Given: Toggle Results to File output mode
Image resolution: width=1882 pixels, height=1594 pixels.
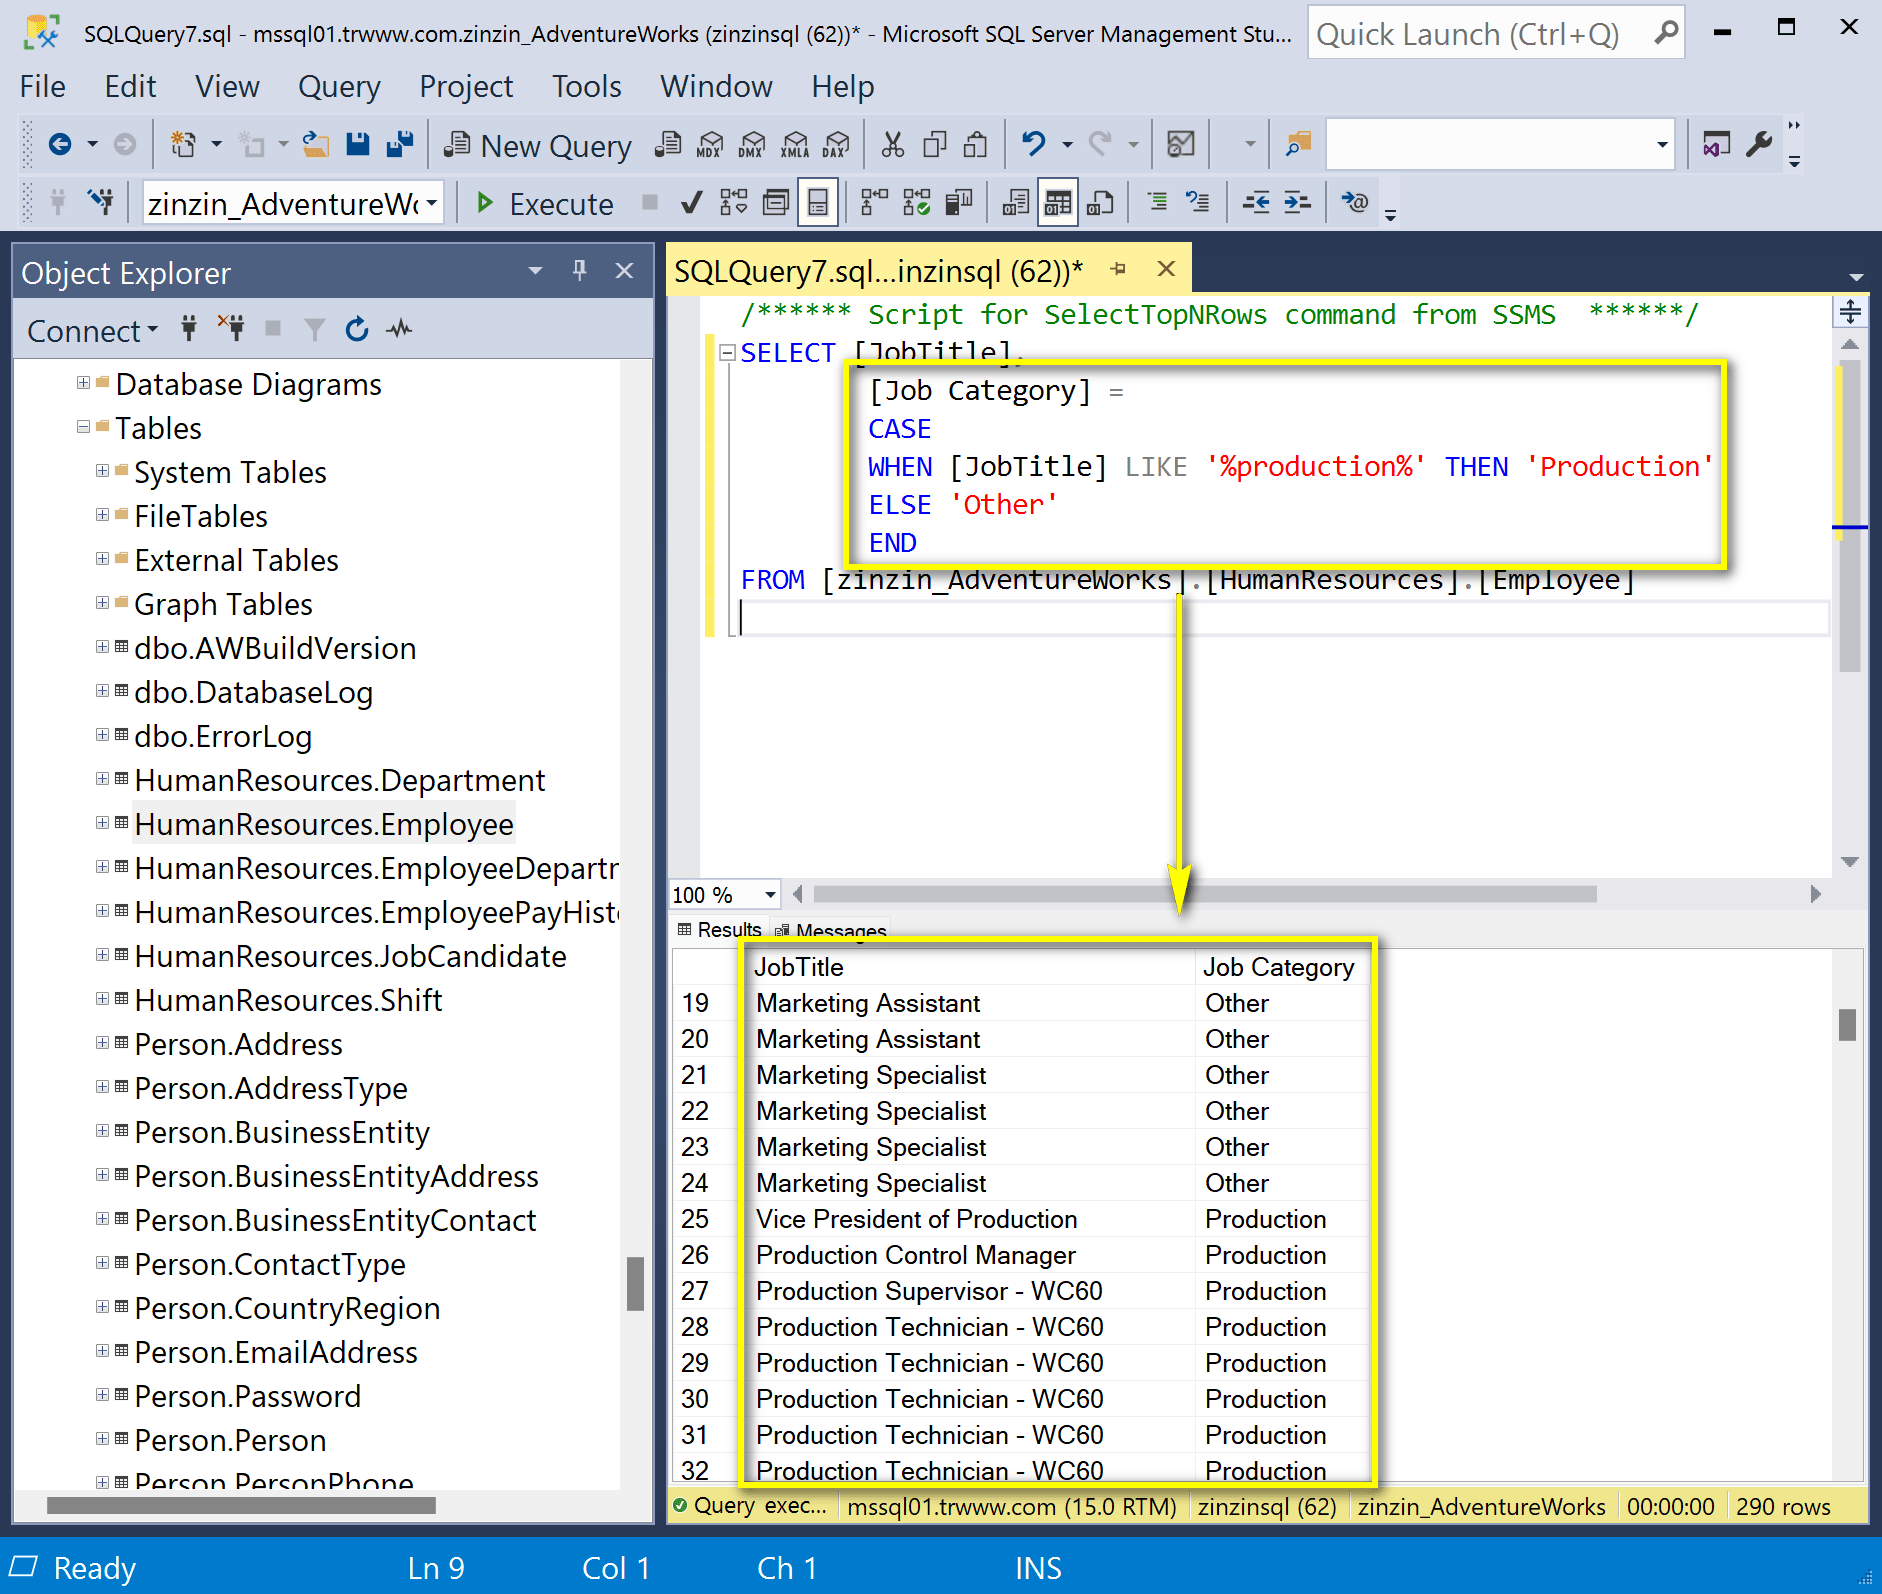Looking at the screenshot, I should coord(1100,203).
